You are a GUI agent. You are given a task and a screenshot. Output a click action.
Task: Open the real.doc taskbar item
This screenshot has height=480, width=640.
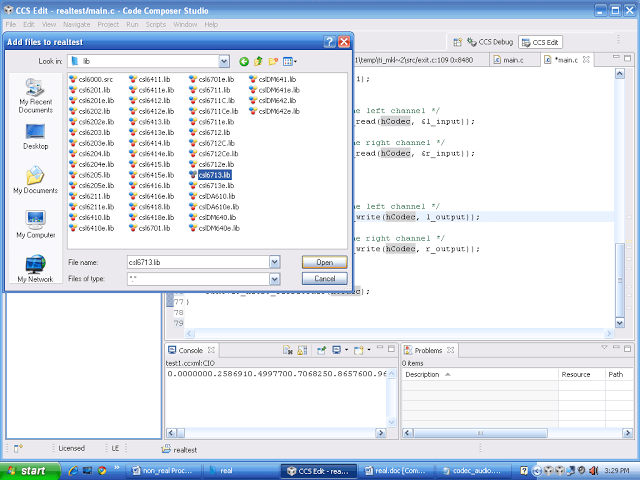[x=394, y=471]
